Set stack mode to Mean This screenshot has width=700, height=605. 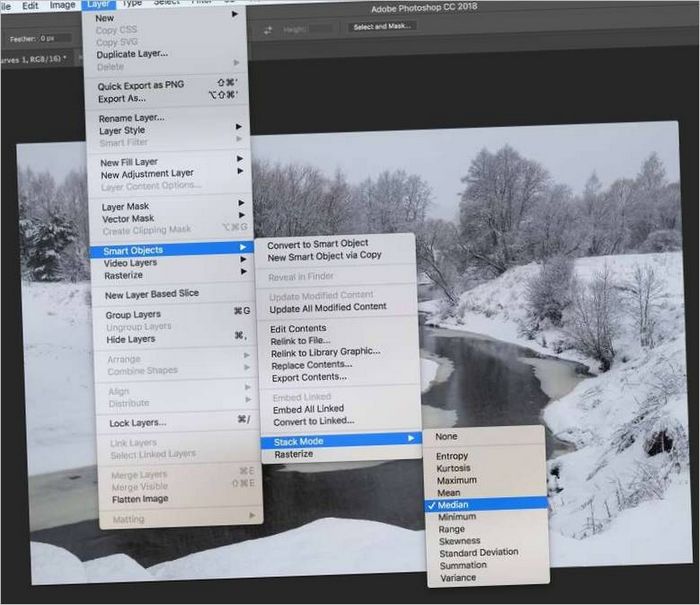tap(485, 492)
